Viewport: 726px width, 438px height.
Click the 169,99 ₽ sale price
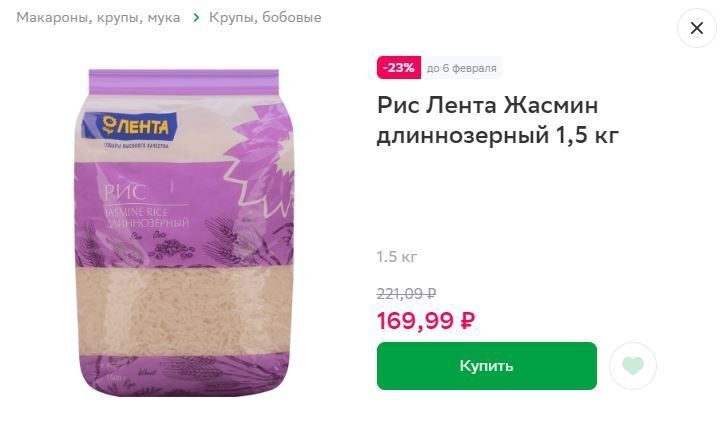[426, 320]
